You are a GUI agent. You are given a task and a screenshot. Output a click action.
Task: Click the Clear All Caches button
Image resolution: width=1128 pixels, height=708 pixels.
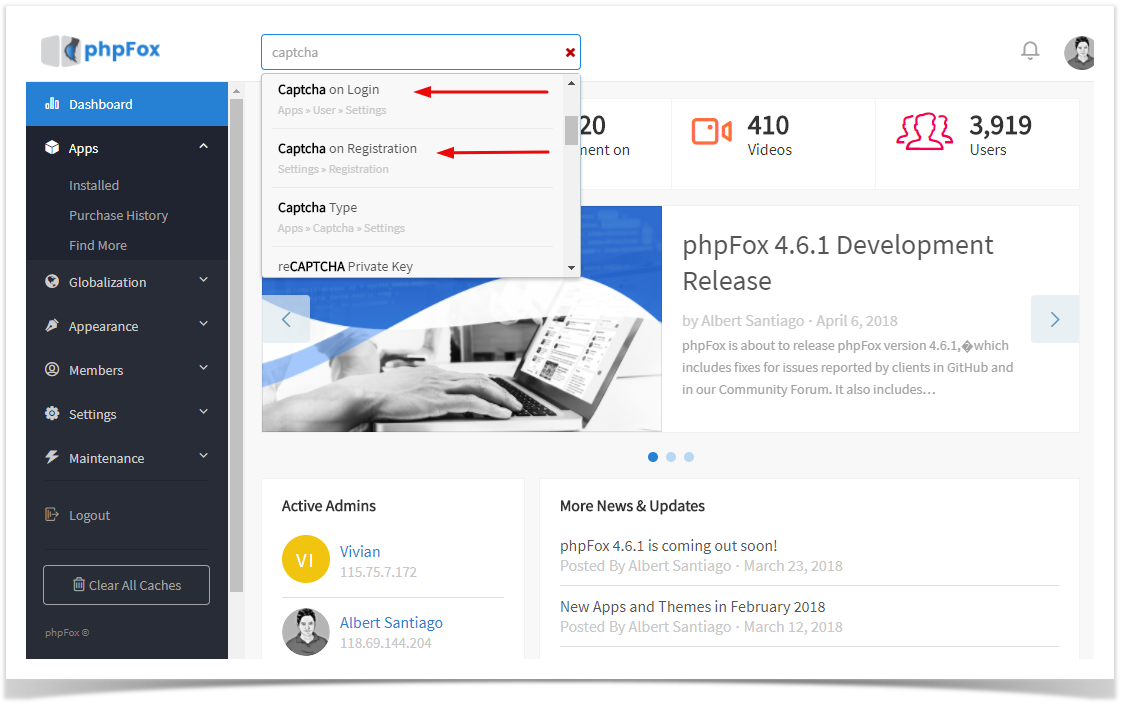[x=127, y=585]
